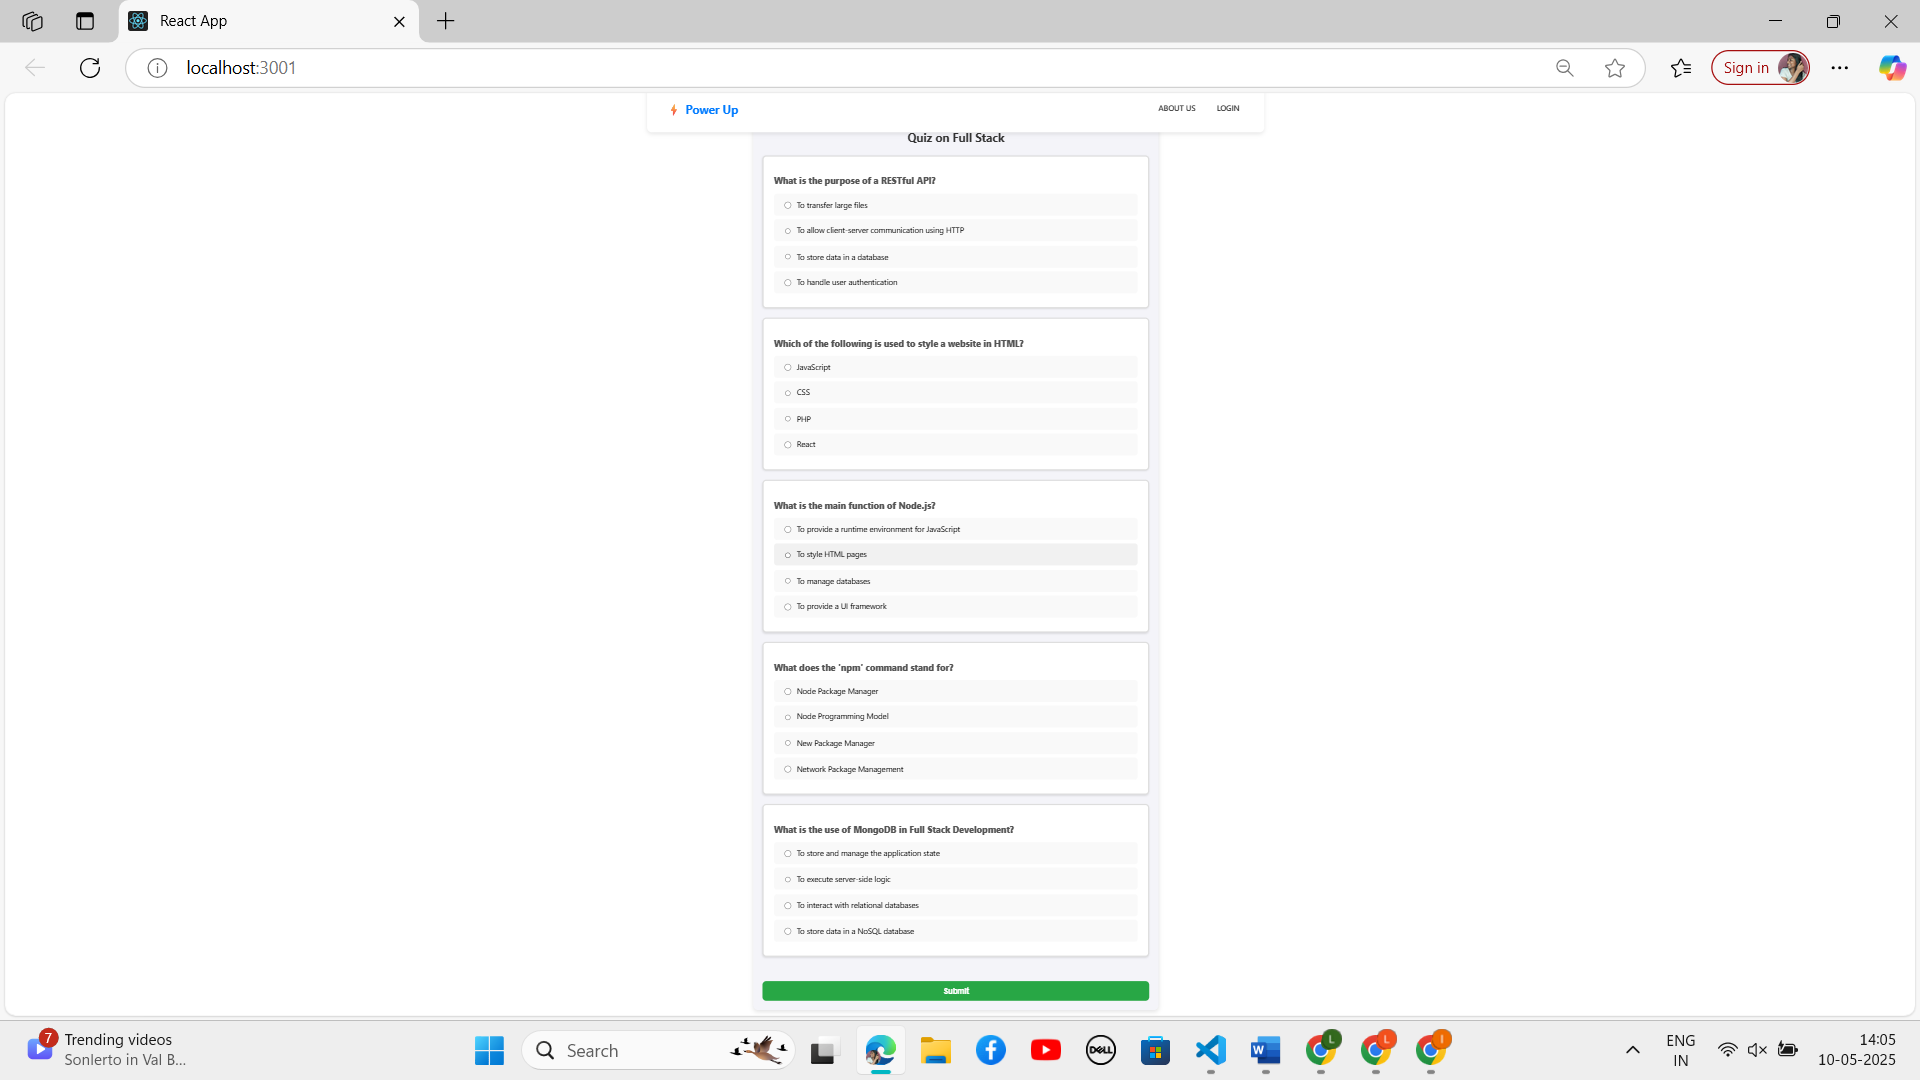Expand hidden system tray icons chevron
Screen dimensions: 1920x1080
click(1632, 1050)
